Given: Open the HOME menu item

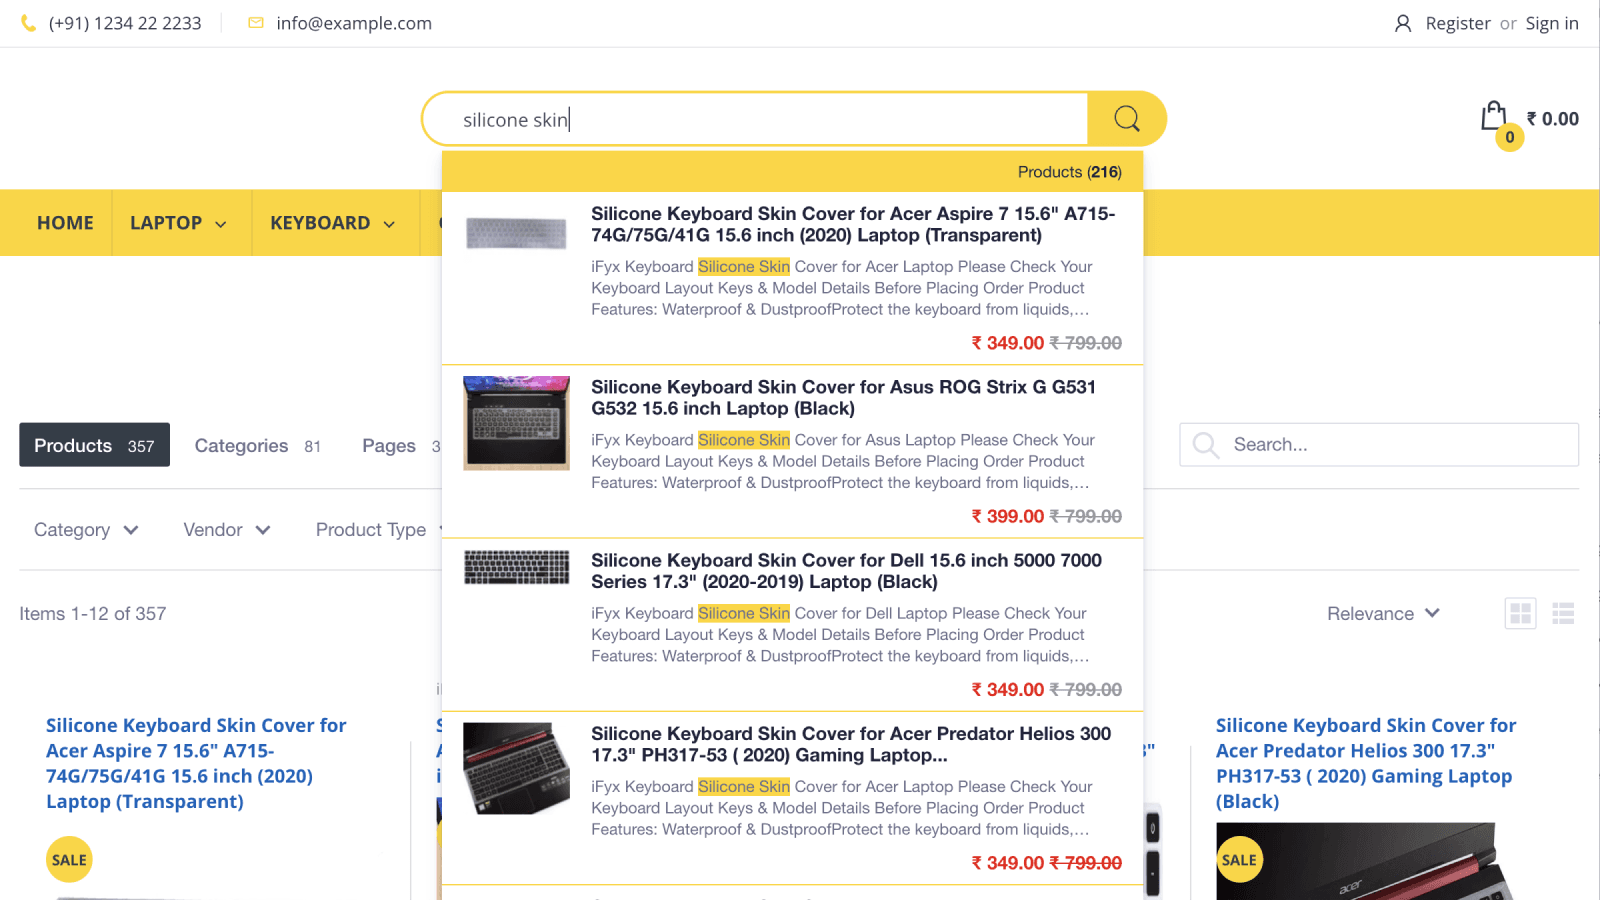Looking at the screenshot, I should pos(65,223).
